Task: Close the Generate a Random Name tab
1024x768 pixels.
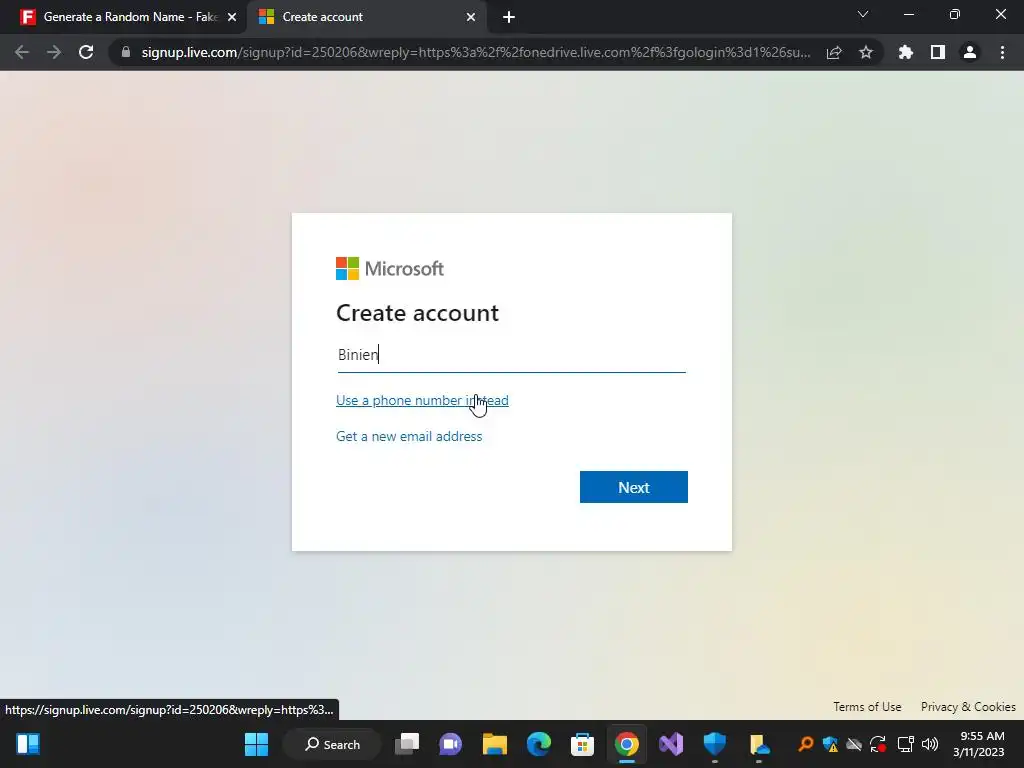Action: 232,17
